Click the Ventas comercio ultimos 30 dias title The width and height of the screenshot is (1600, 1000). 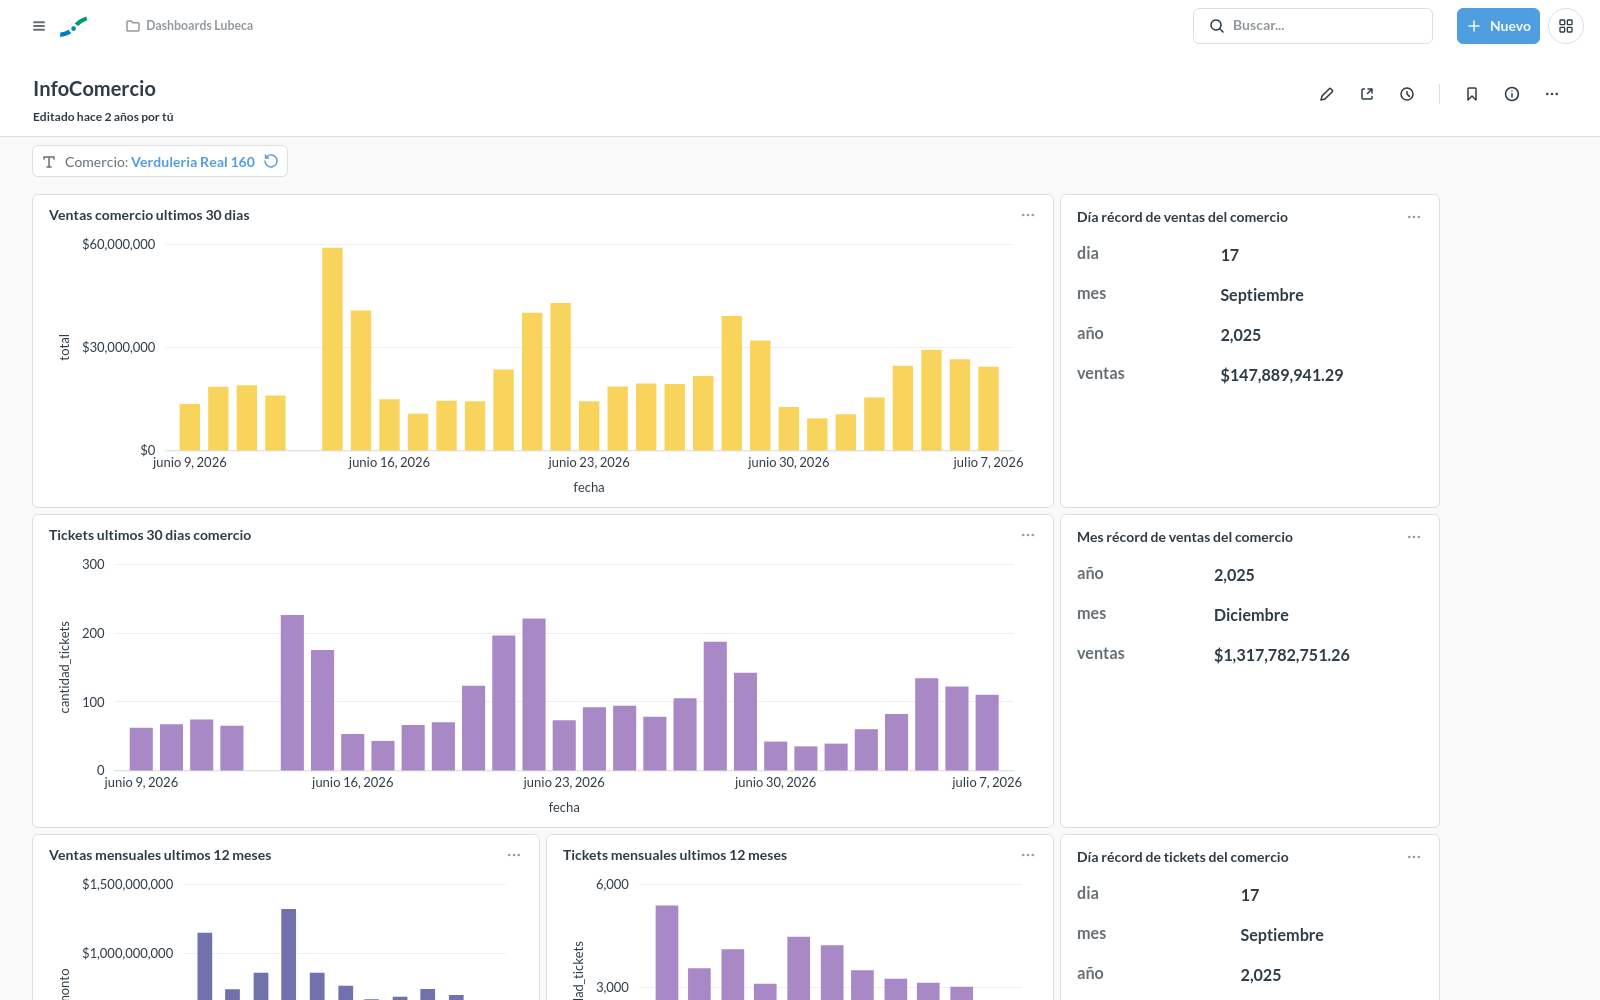tap(149, 215)
